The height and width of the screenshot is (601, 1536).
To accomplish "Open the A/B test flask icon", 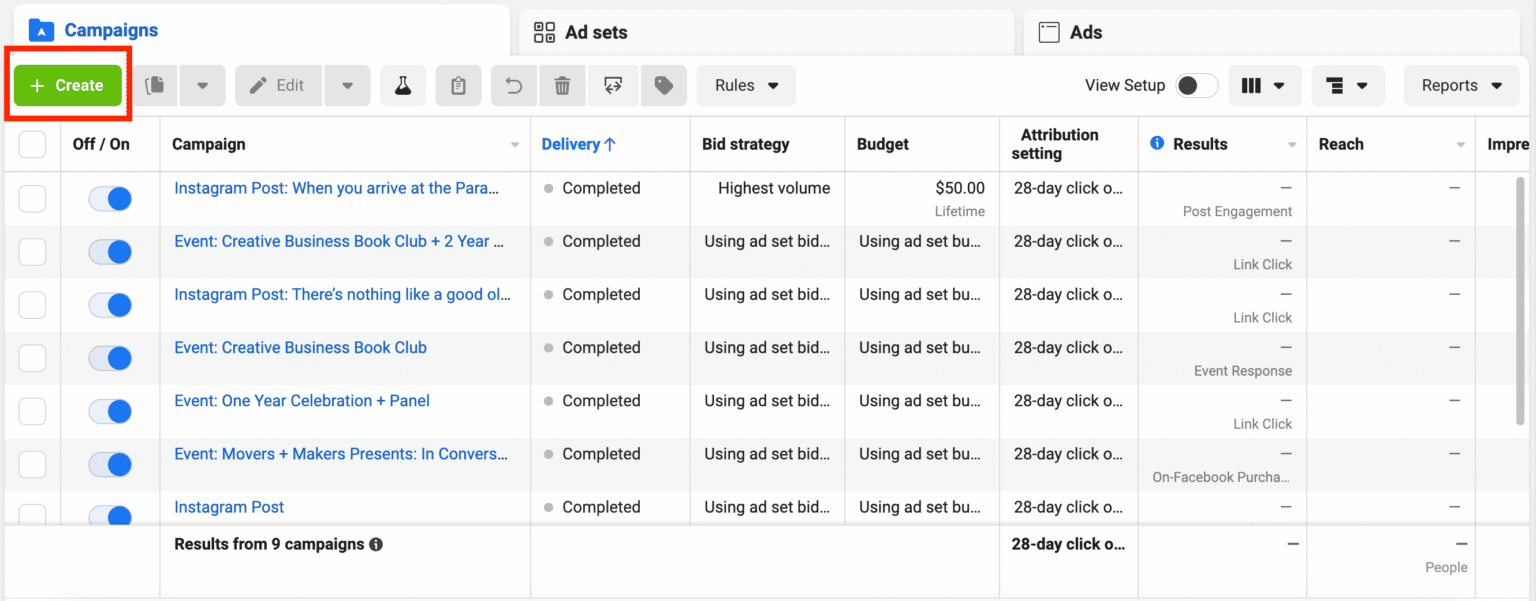I will pos(403,85).
